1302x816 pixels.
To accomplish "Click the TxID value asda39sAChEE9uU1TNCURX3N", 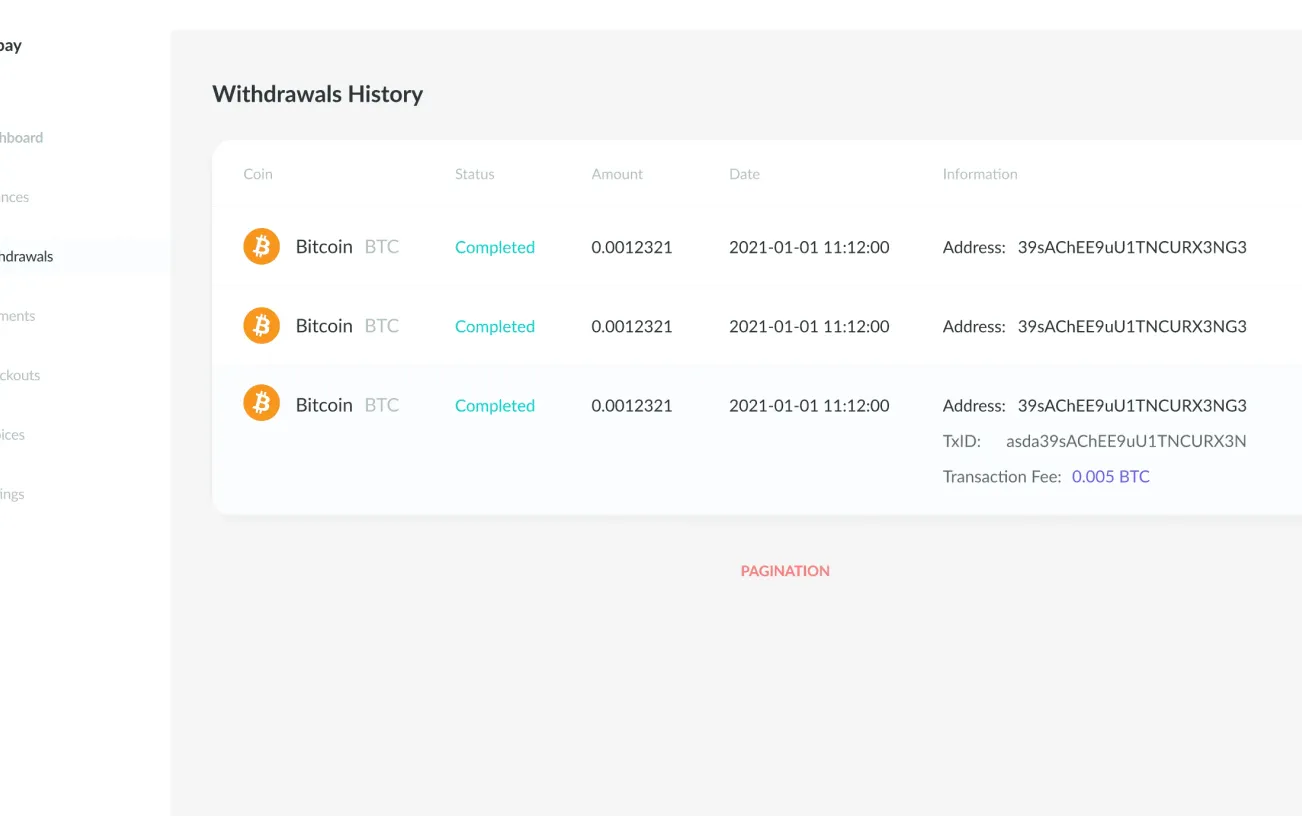I will [x=1126, y=441].
